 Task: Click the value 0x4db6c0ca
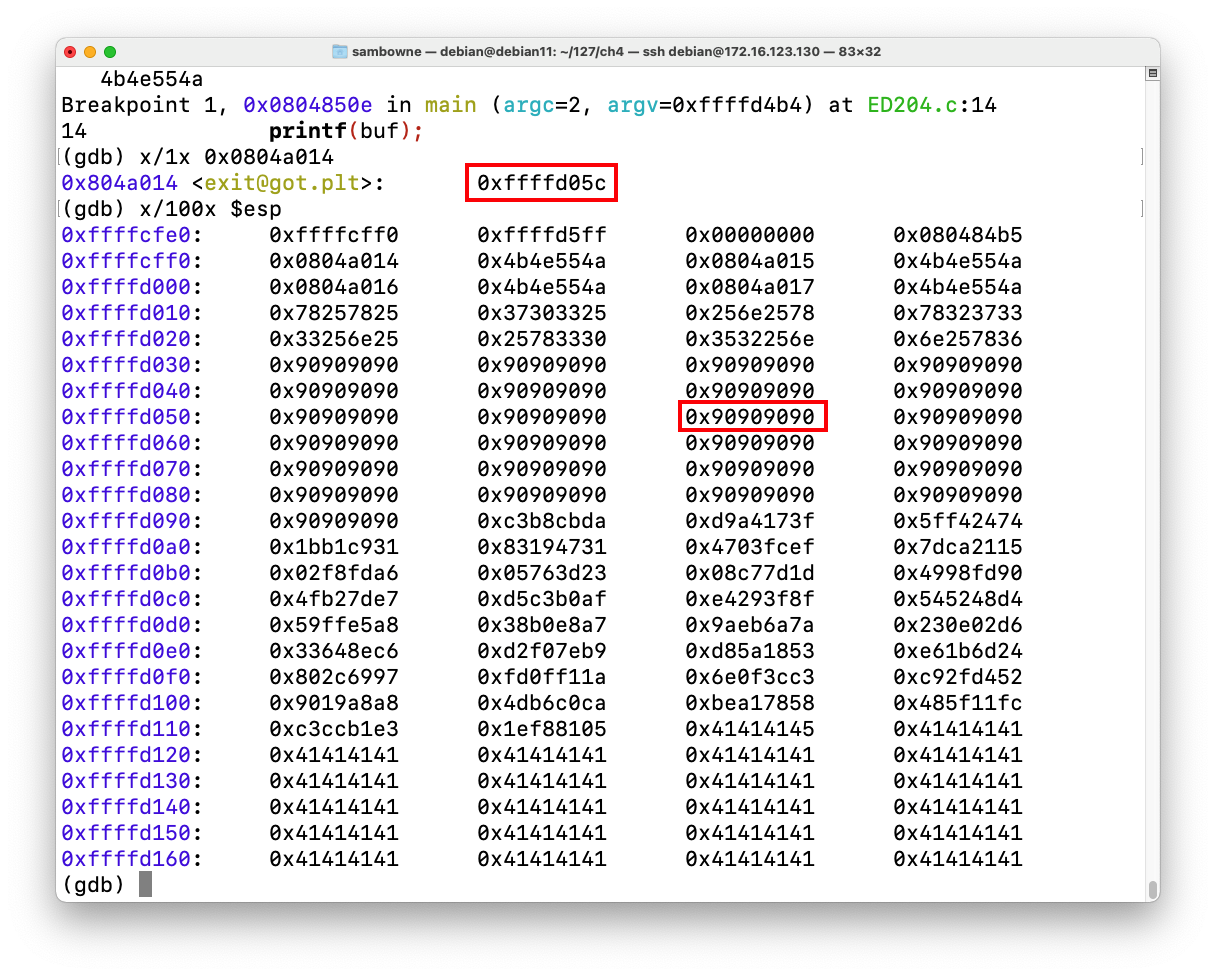click(542, 703)
